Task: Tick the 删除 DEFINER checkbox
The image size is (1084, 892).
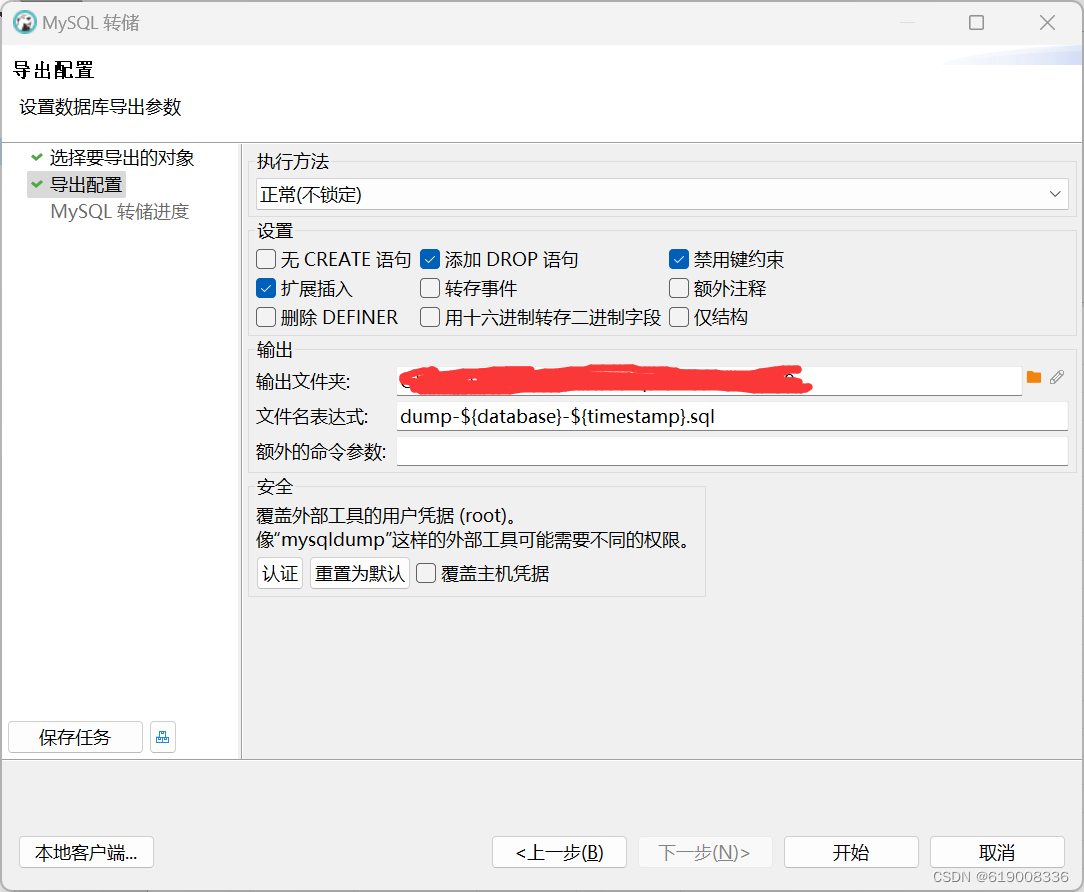Action: (x=266, y=317)
